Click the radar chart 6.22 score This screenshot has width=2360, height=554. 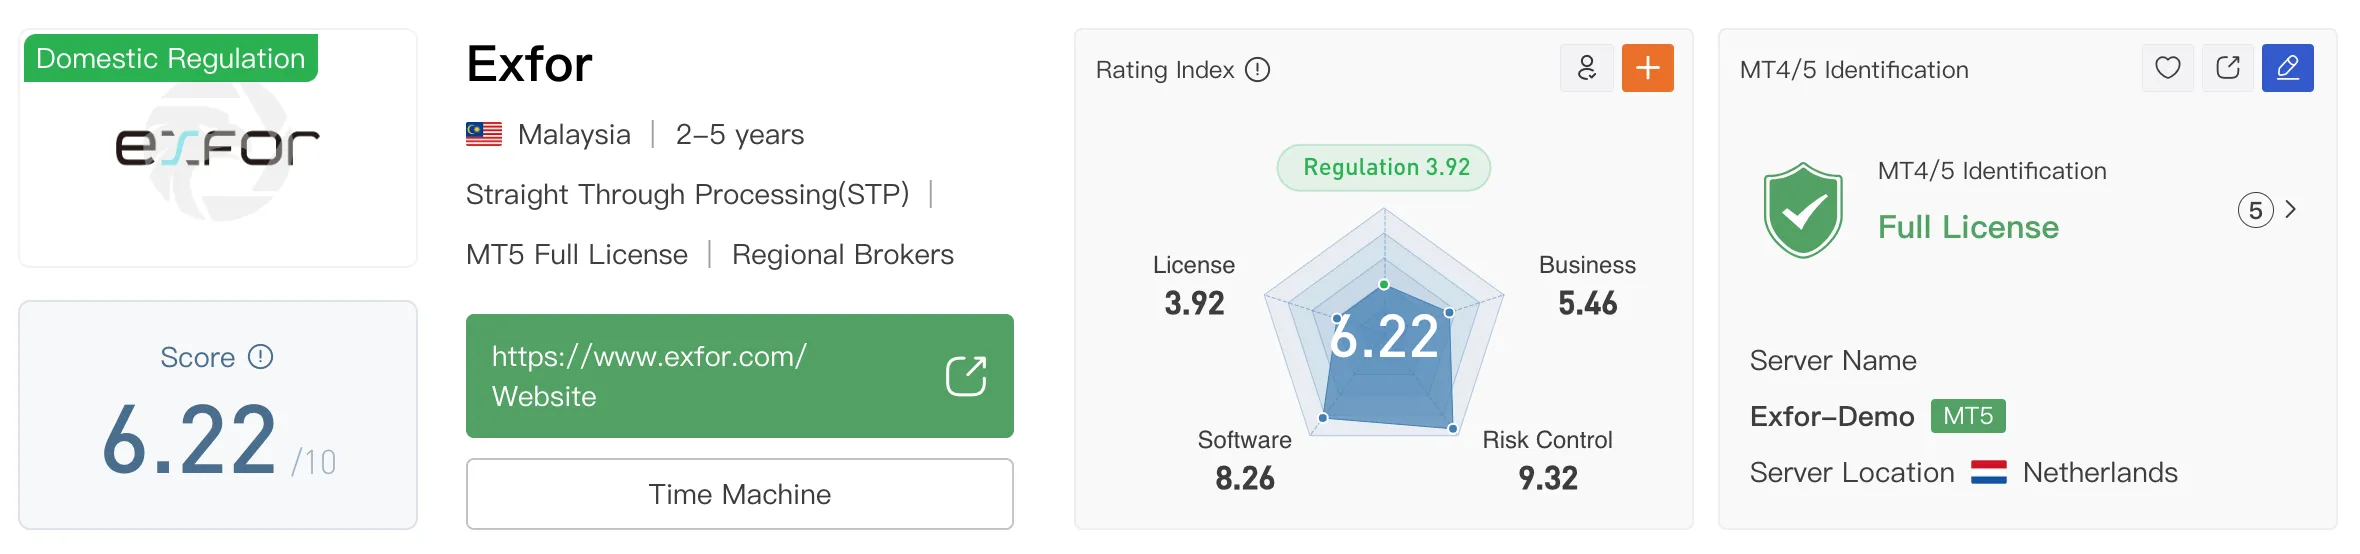[x=1384, y=336]
